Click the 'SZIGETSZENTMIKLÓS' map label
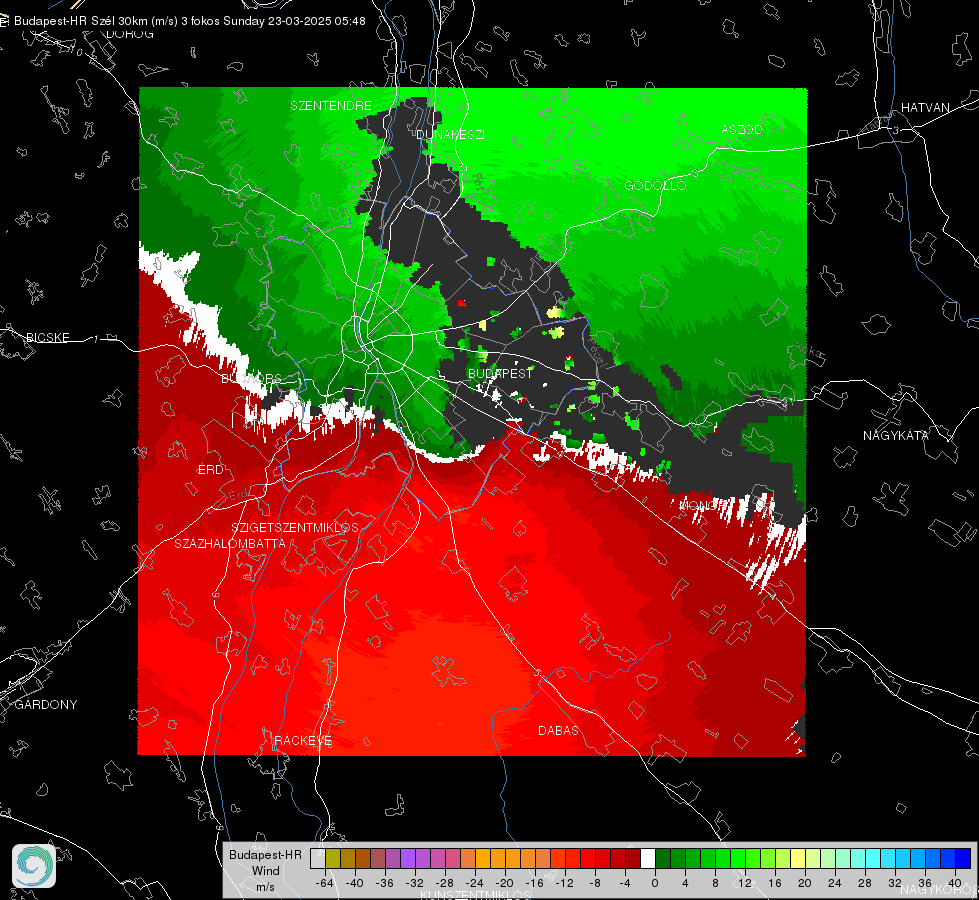 (295, 527)
